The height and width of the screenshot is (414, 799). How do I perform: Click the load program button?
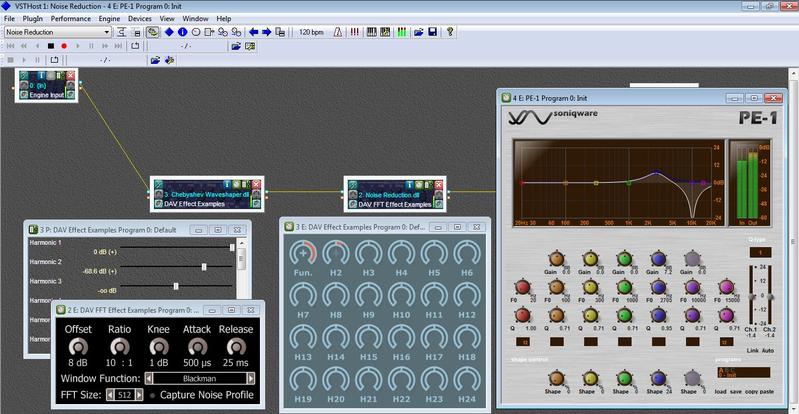[720, 392]
